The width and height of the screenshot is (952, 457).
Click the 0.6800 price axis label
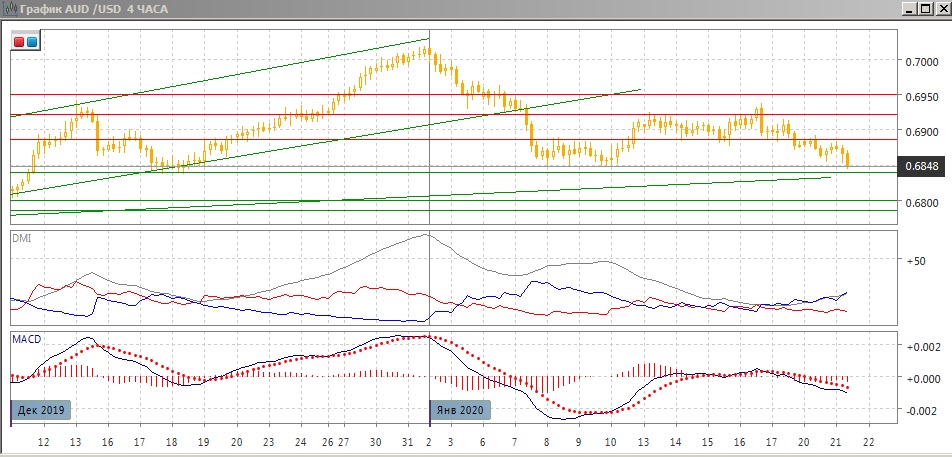click(923, 203)
